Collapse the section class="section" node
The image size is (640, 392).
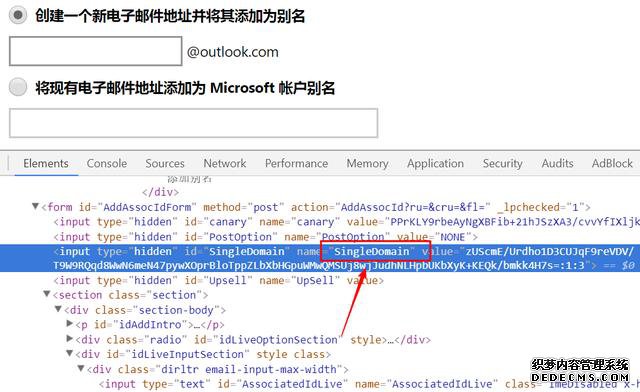(47, 294)
